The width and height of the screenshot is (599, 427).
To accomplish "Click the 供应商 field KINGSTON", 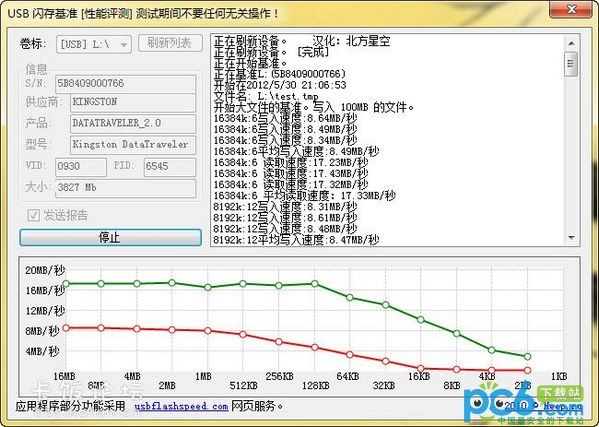I will coord(133,102).
